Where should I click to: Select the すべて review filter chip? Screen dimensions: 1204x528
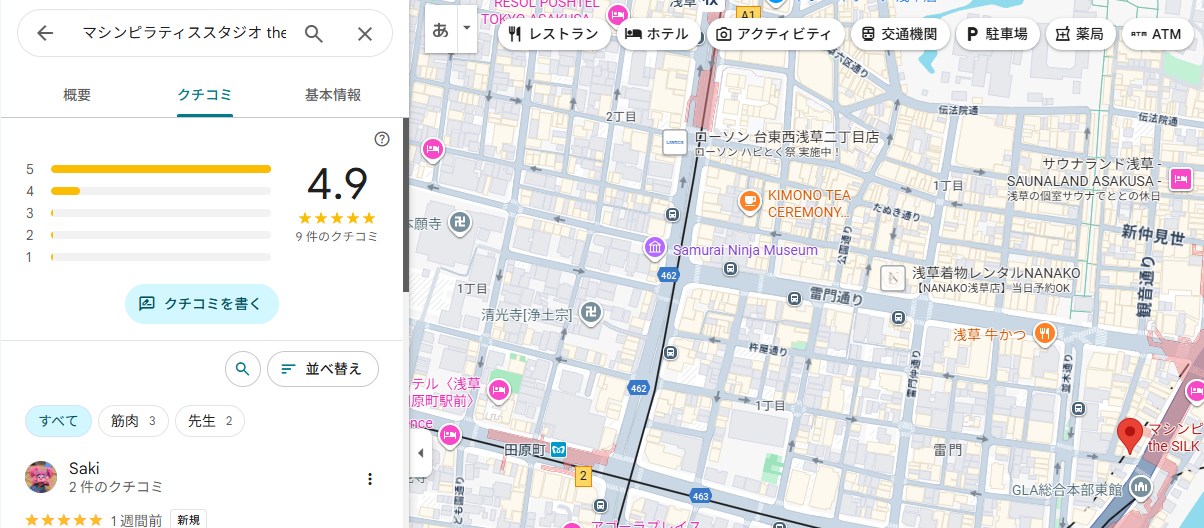pyautogui.click(x=58, y=421)
